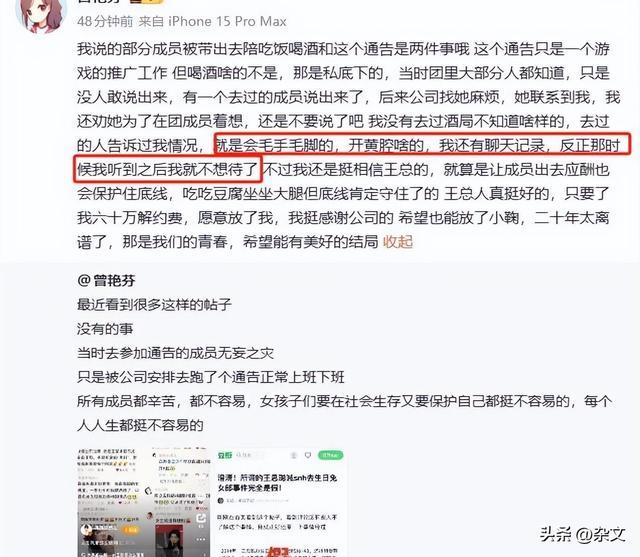The width and height of the screenshot is (640, 557).
Task: Click the quoted line 没有的事
Action: (105, 328)
